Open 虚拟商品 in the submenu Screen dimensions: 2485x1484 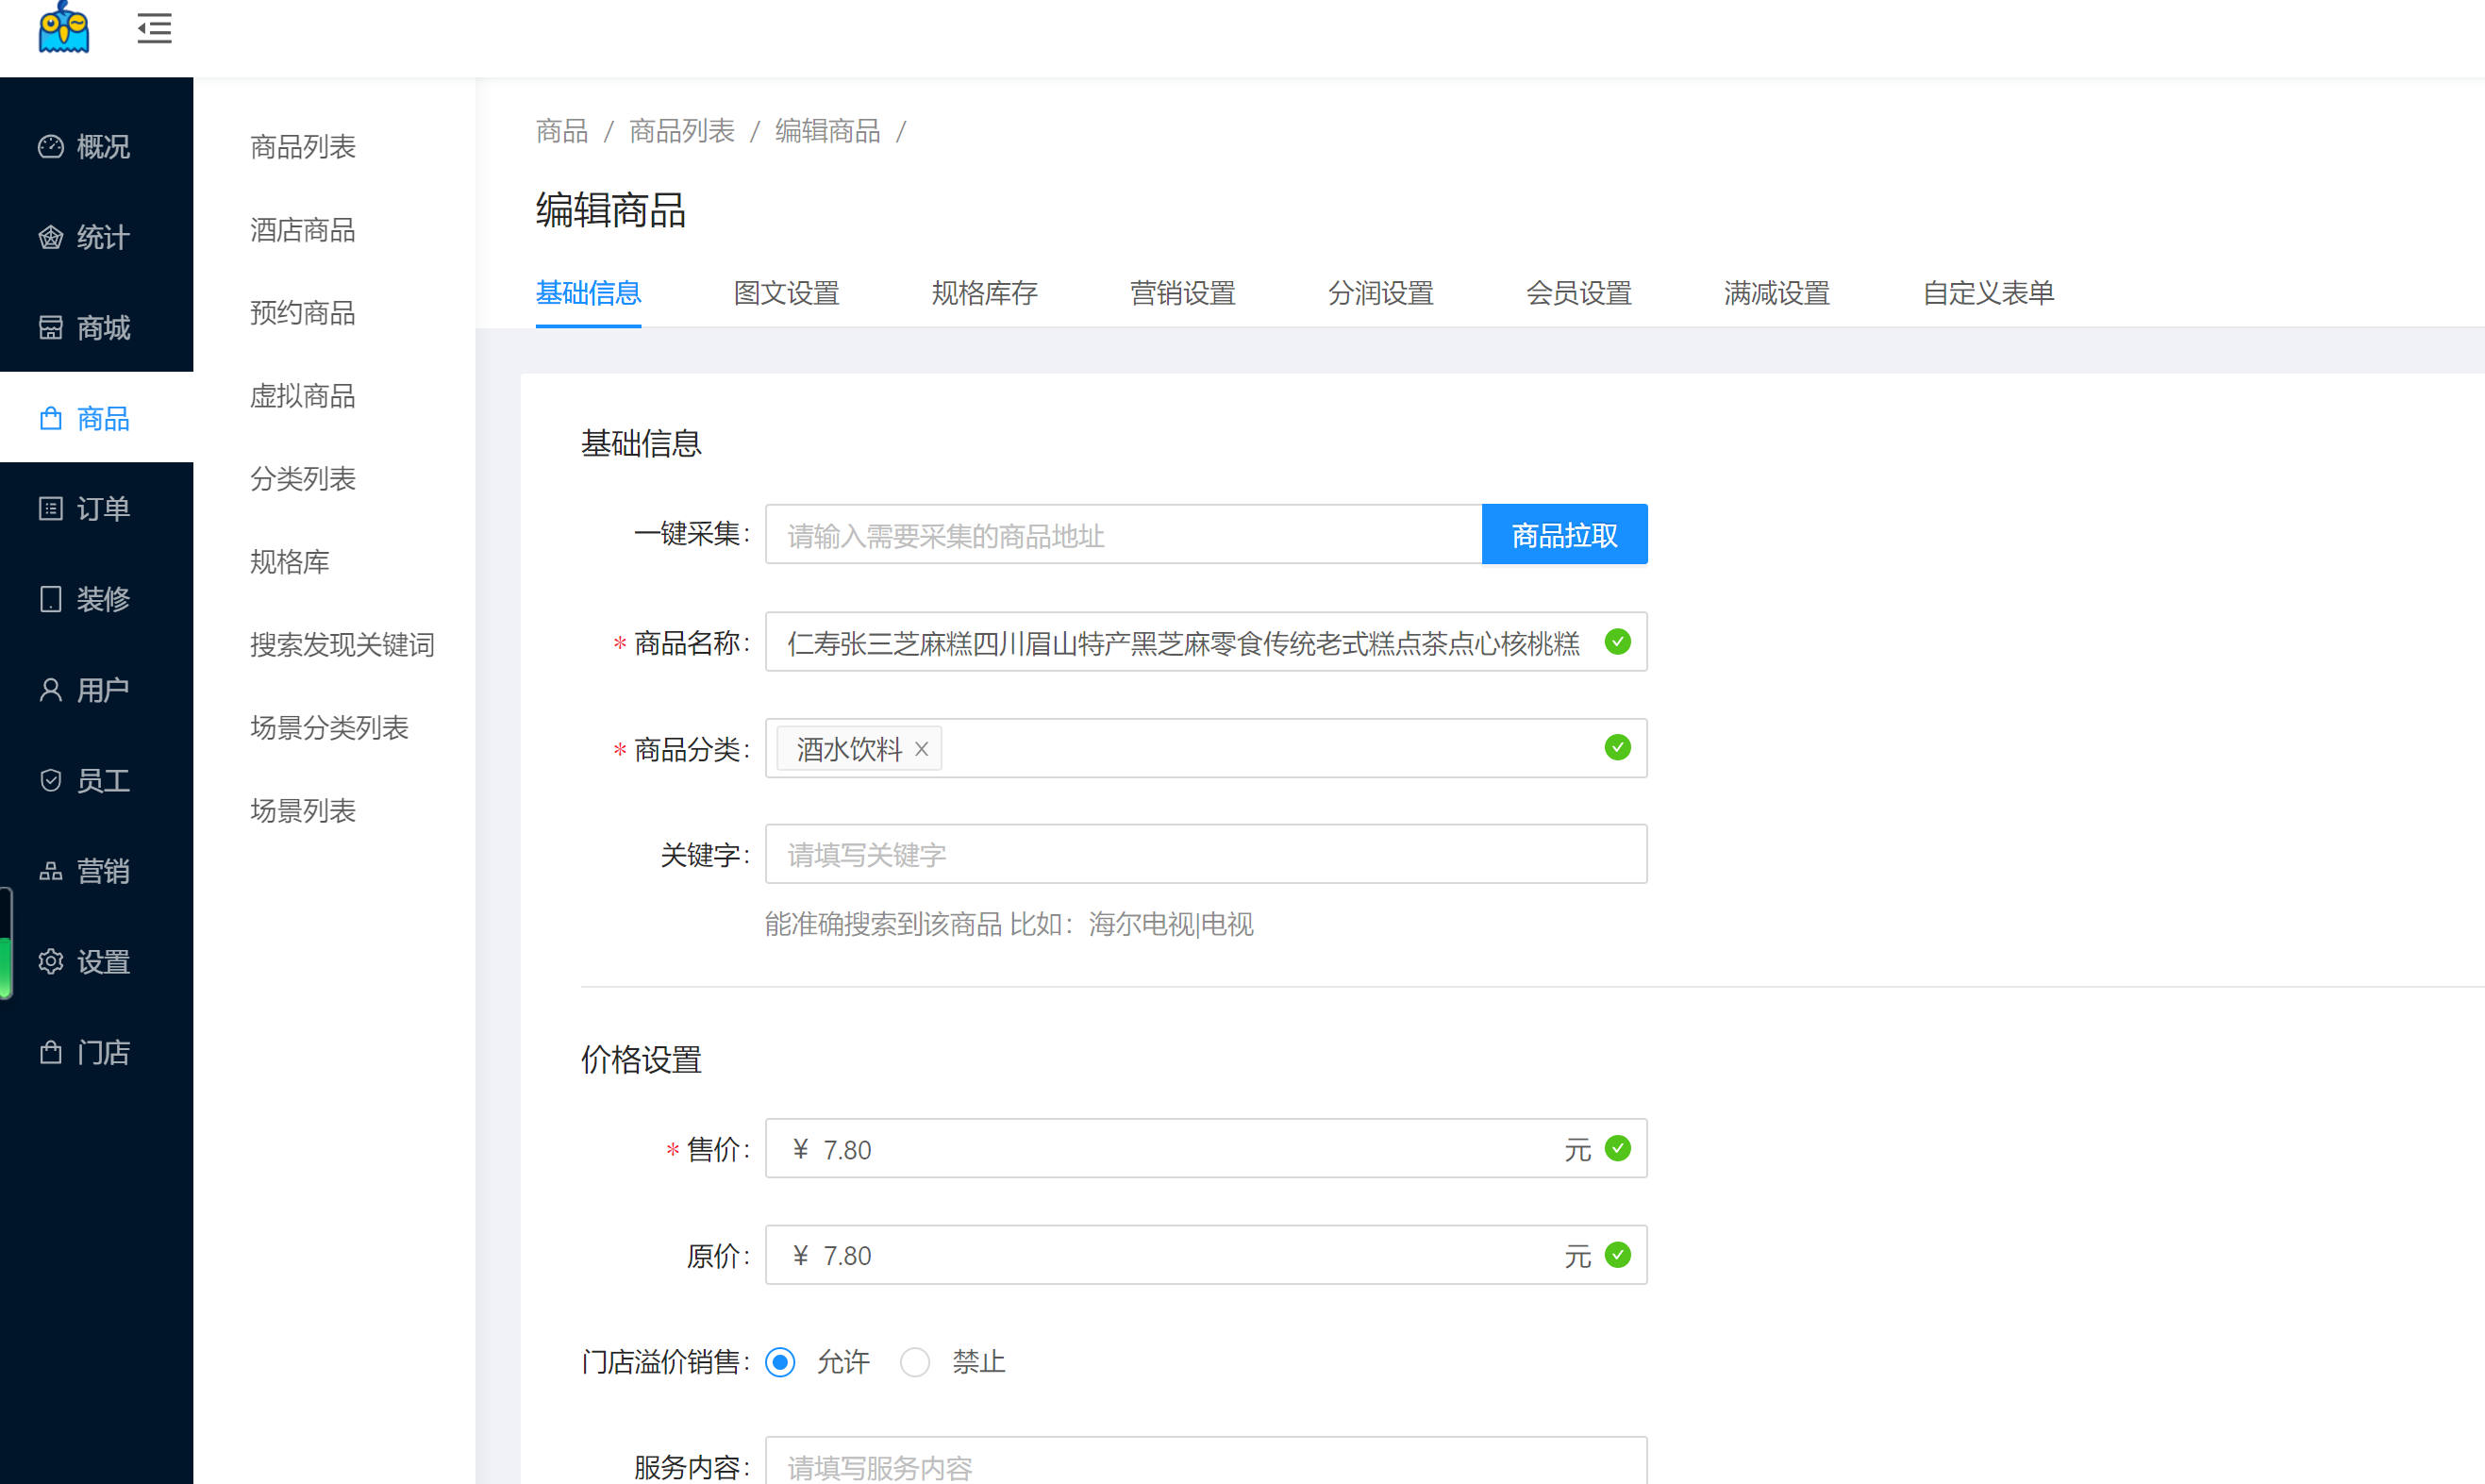(x=303, y=396)
